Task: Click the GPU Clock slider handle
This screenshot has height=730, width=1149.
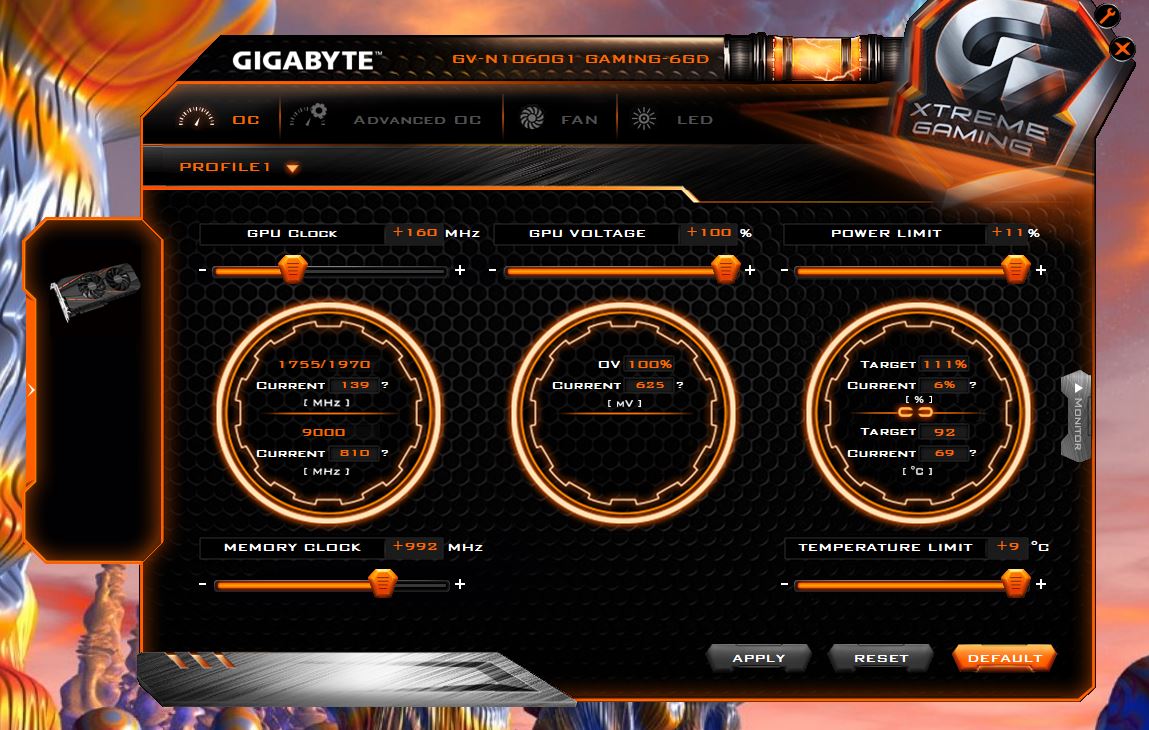Action: pyautogui.click(x=292, y=269)
